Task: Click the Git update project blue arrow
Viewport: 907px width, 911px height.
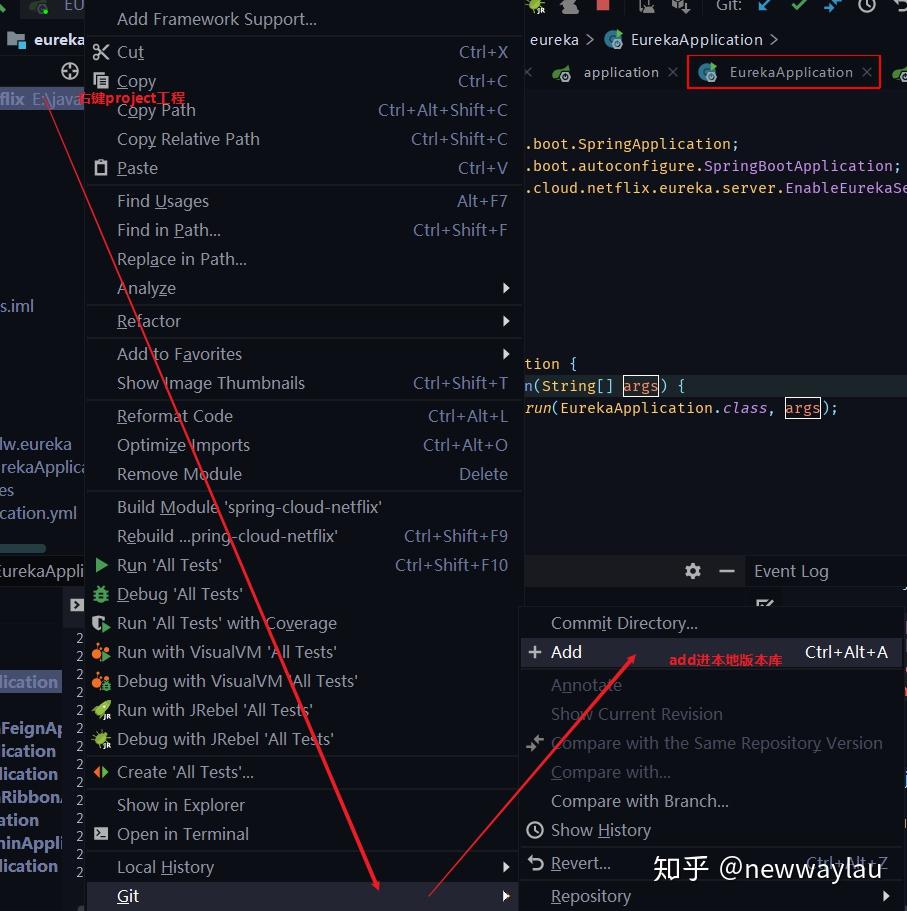Action: point(765,6)
